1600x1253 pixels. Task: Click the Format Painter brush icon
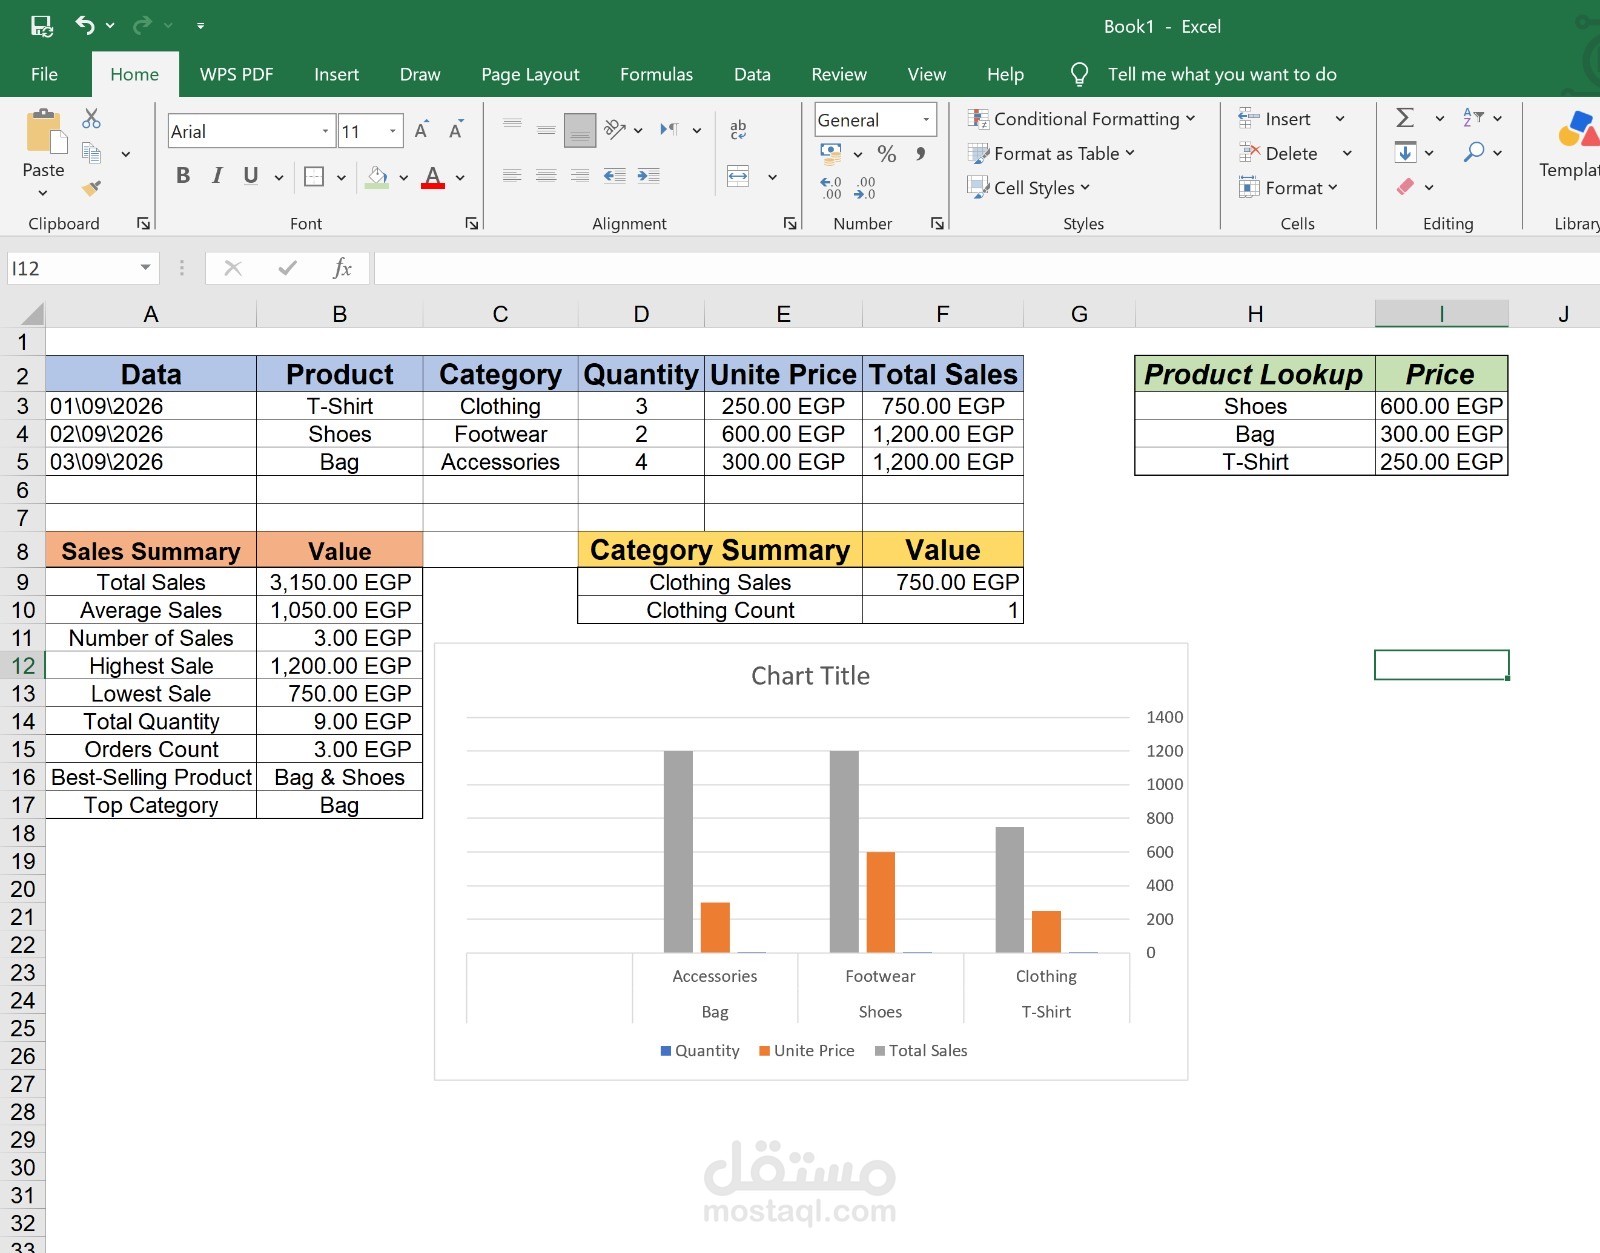(91, 187)
